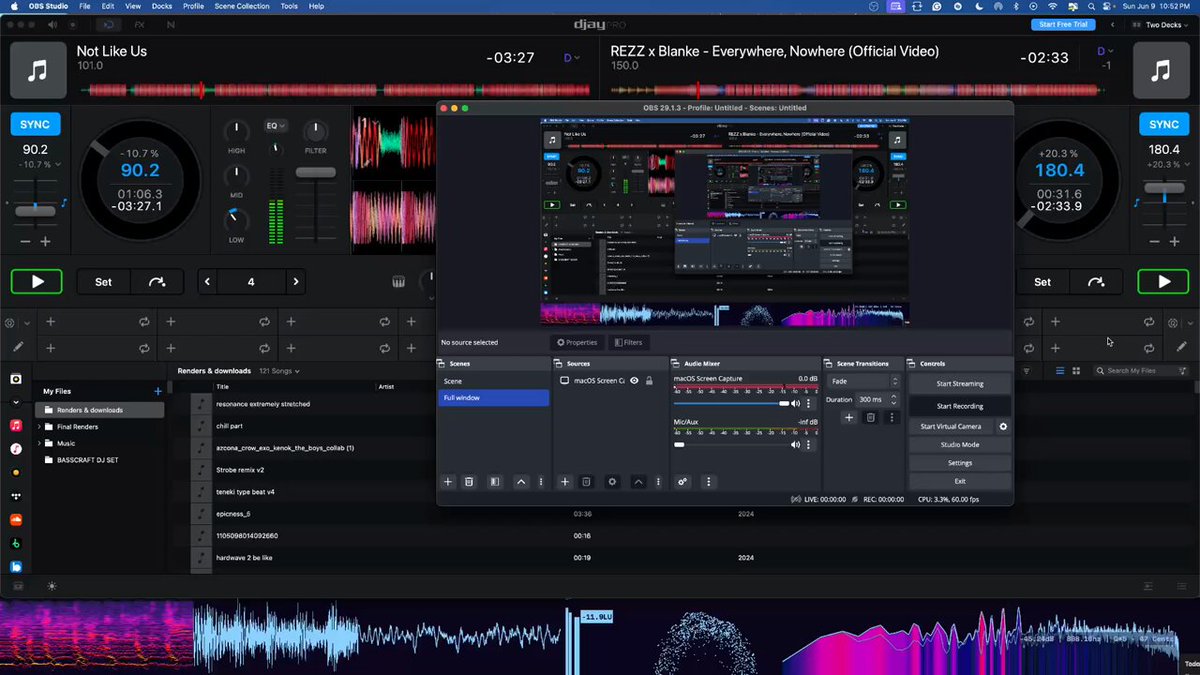This screenshot has width=1200, height=675.
Task: Open virtual camera settings gear icon
Action: point(1003,426)
